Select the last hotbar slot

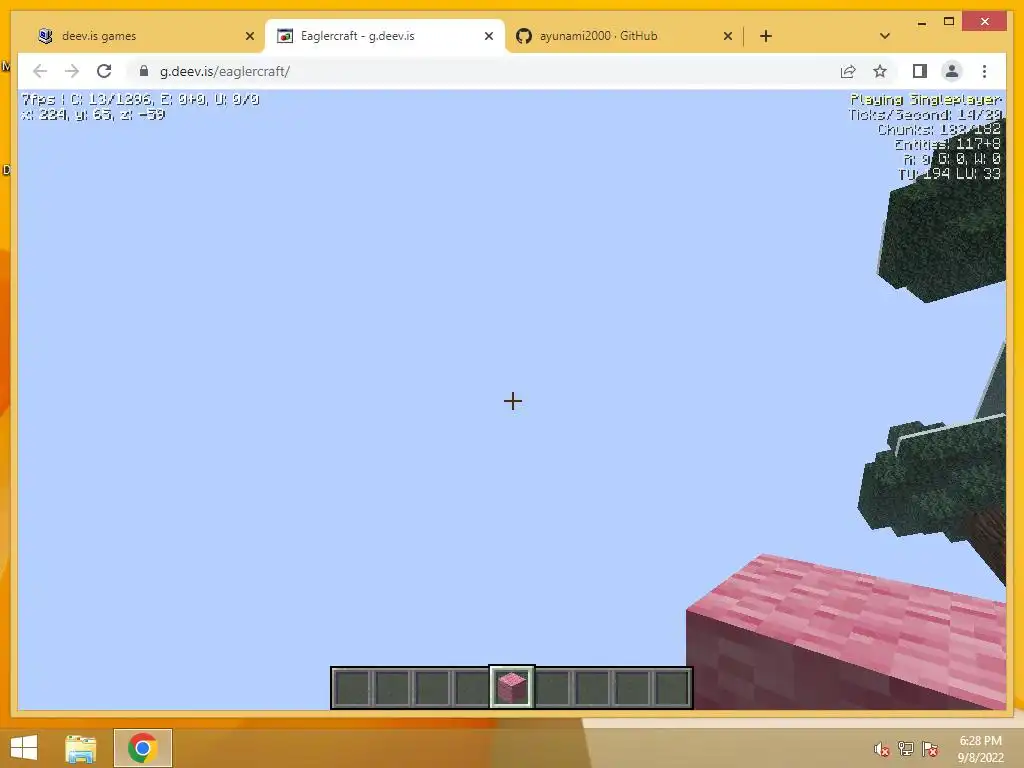672,687
